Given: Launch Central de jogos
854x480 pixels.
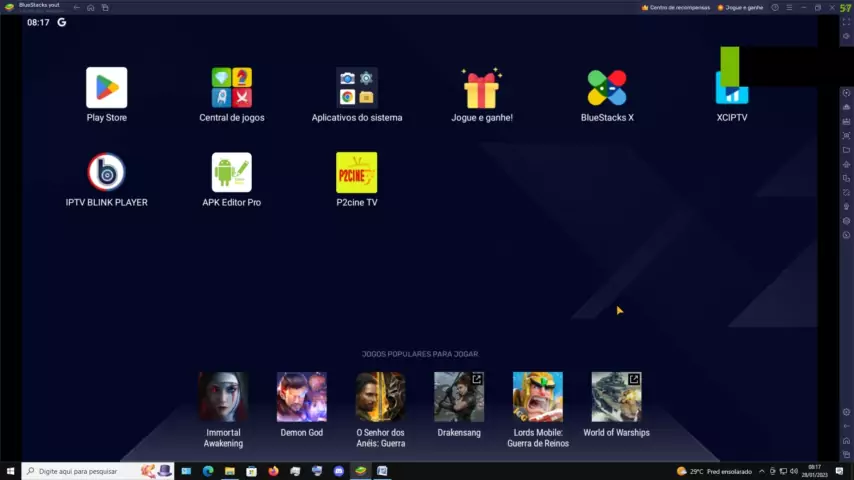Looking at the screenshot, I should pyautogui.click(x=231, y=88).
